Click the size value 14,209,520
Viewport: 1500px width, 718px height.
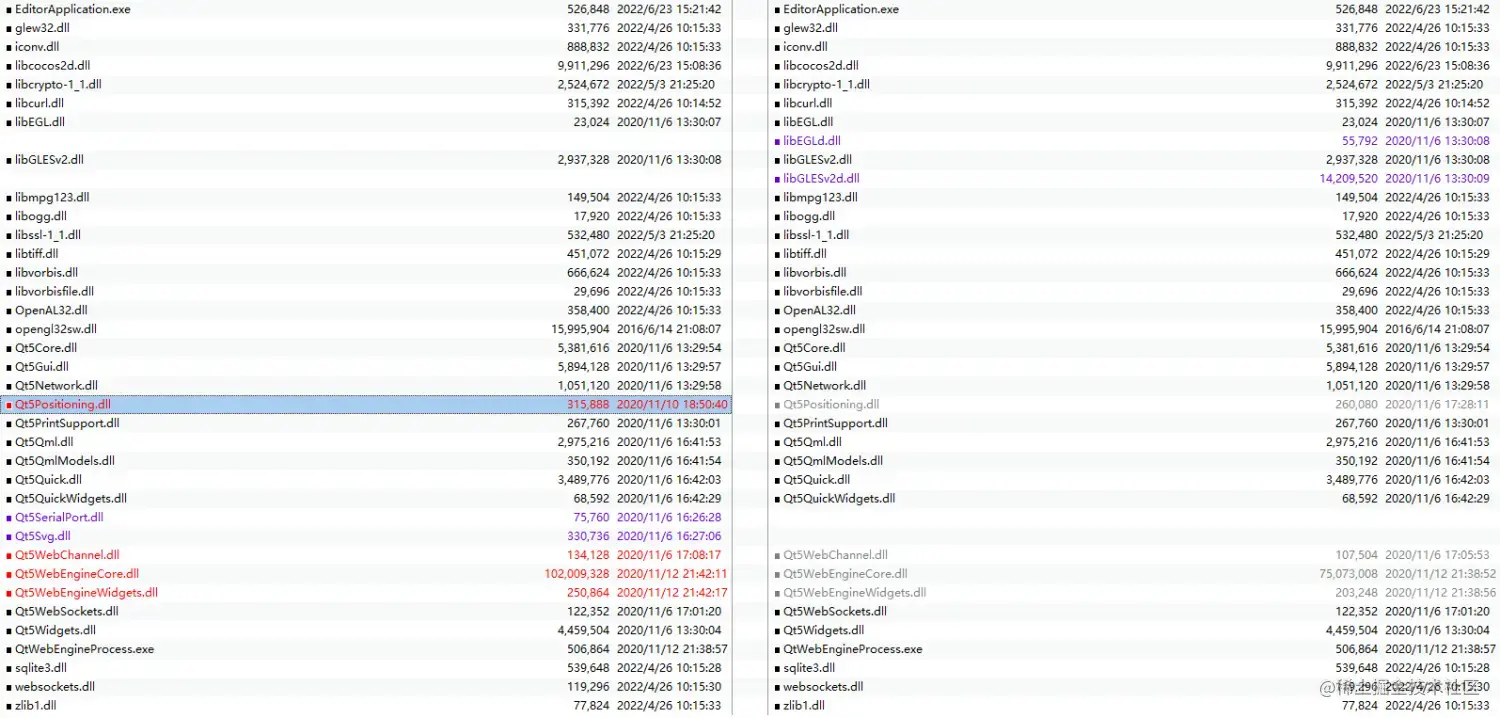coord(1349,179)
